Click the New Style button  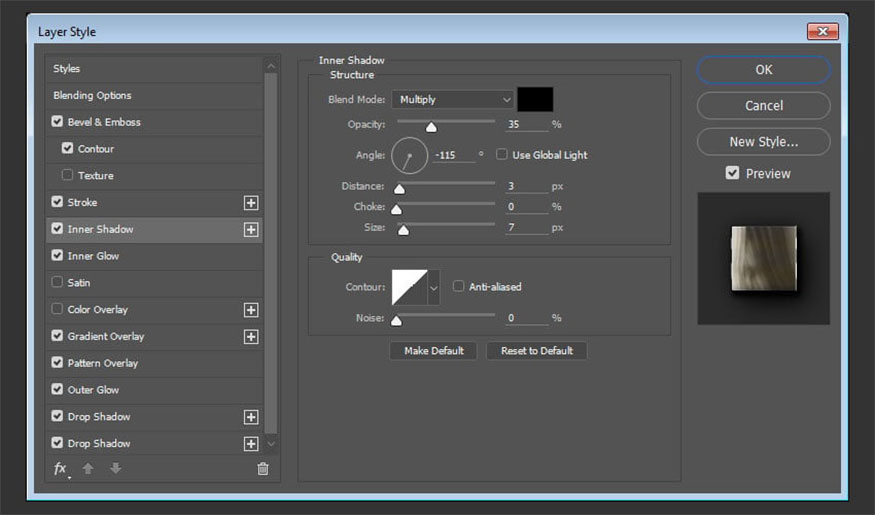(763, 142)
